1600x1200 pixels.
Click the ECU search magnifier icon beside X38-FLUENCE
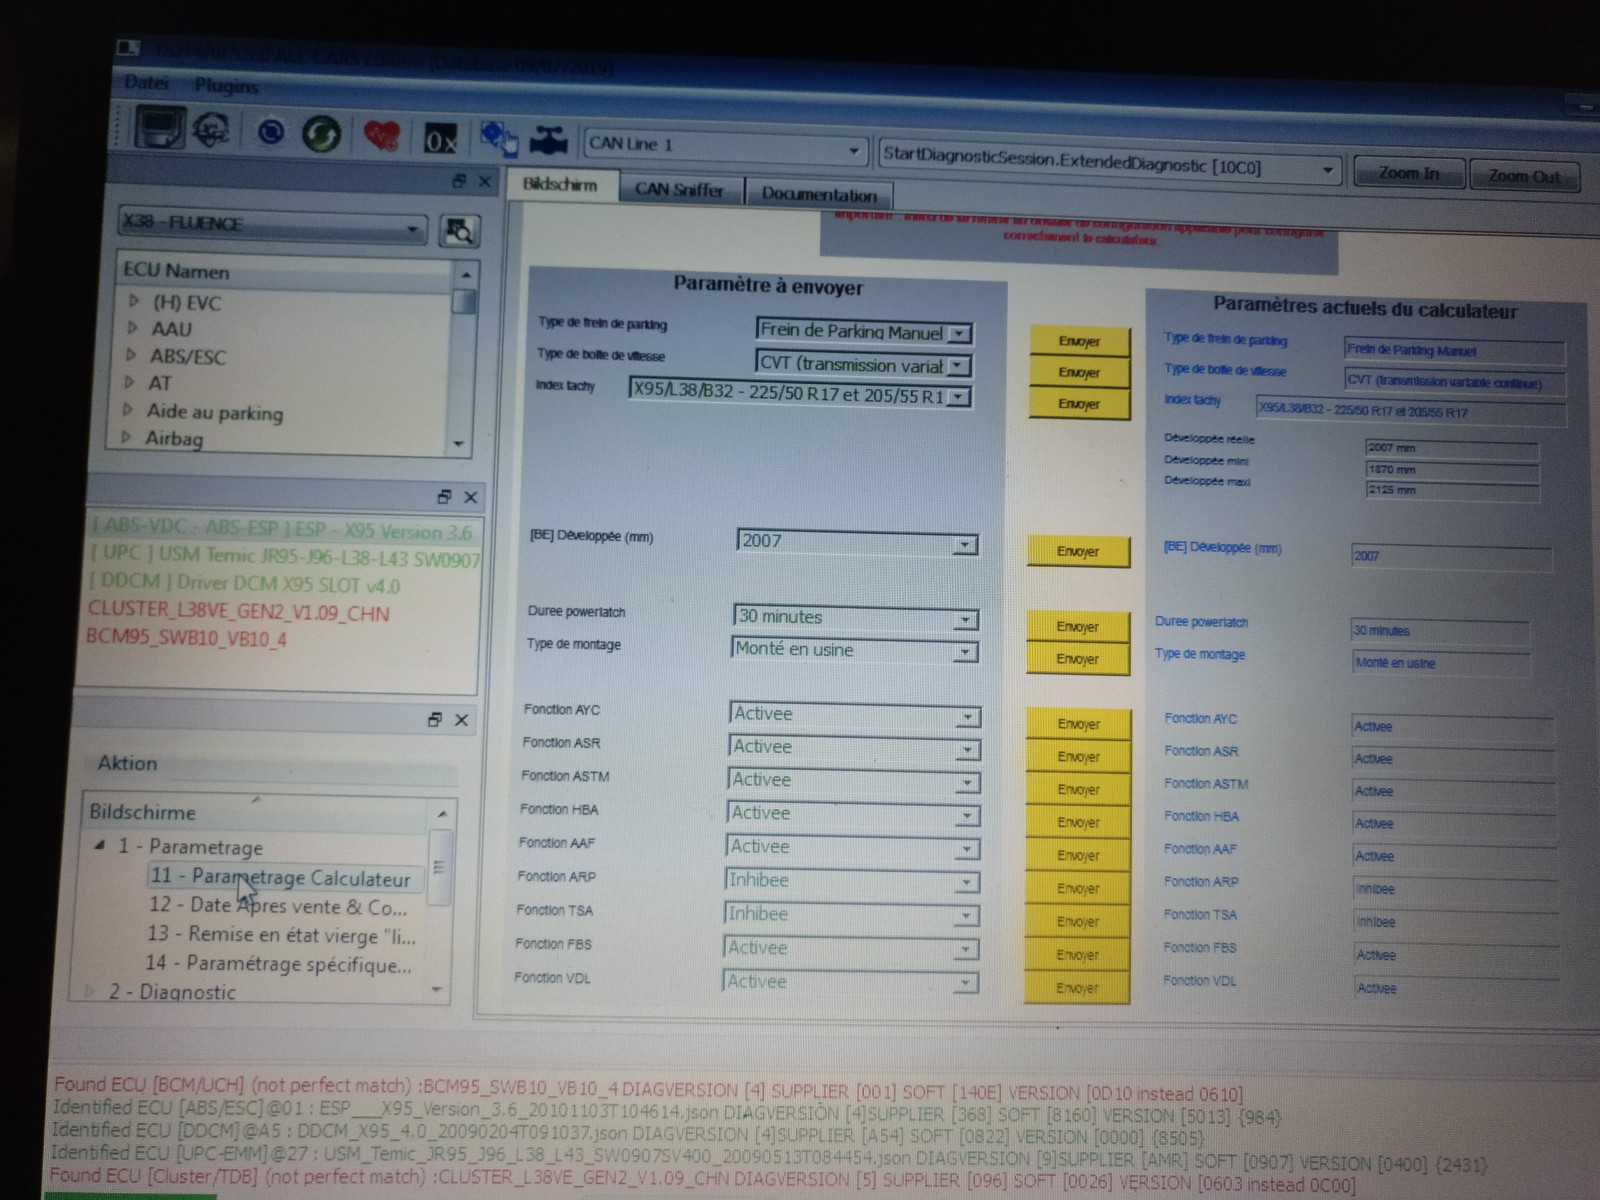(x=459, y=230)
